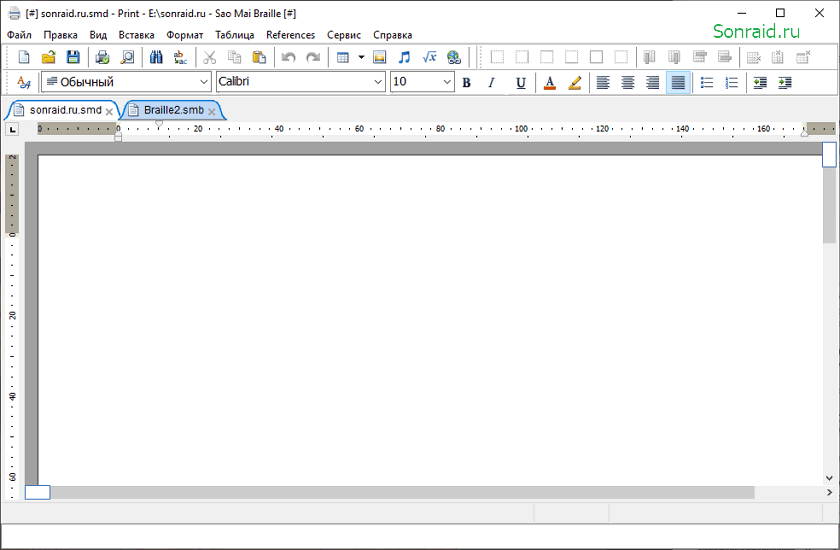Toggle the numbered list
This screenshot has height=550, width=840.
tap(731, 82)
